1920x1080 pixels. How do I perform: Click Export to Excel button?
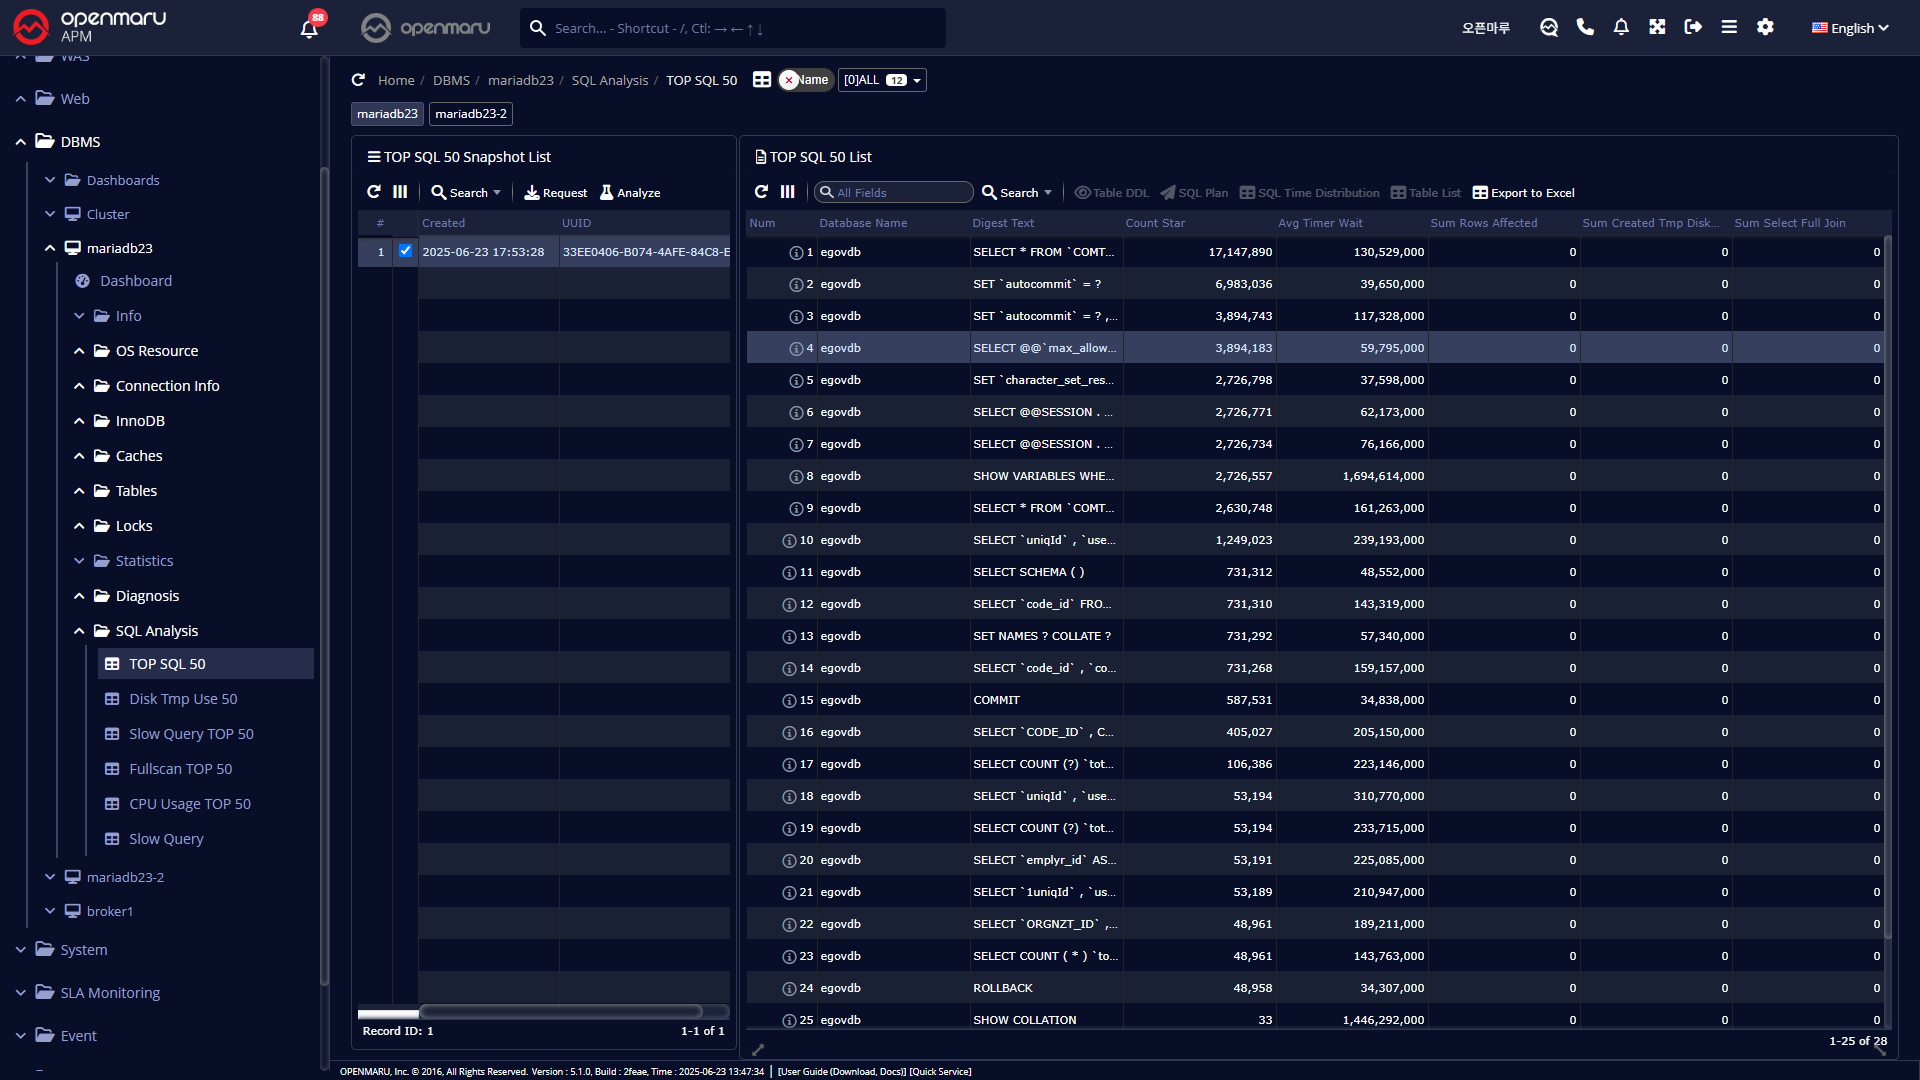point(1523,193)
